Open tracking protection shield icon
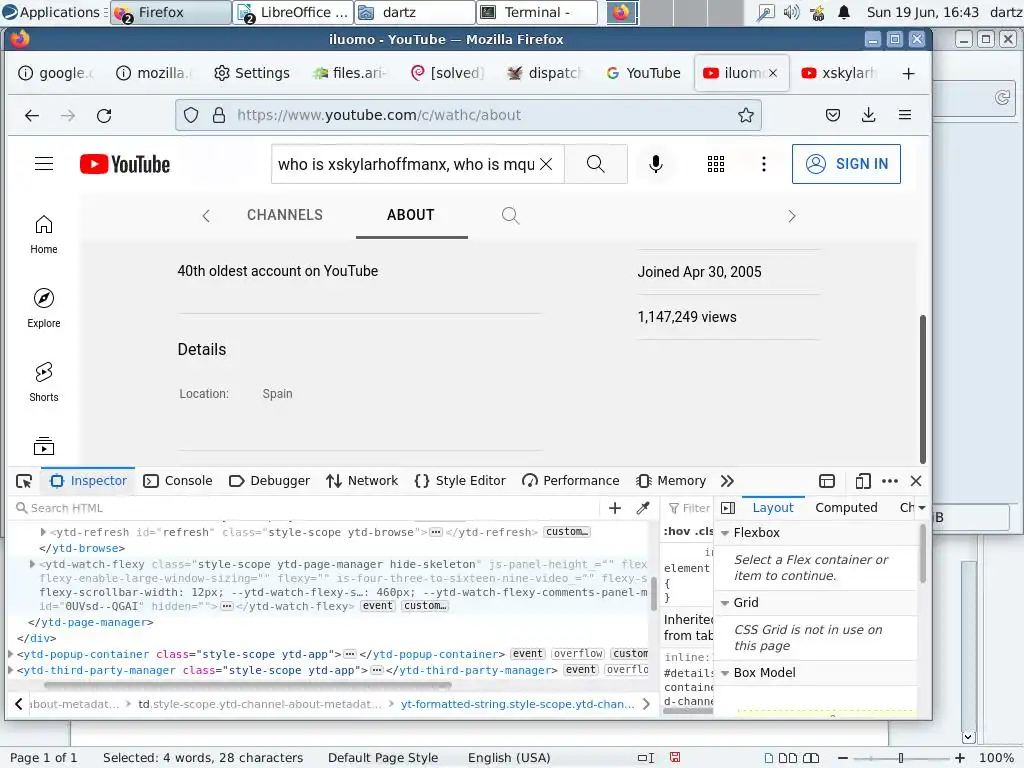Screen dimensions: 1024x768 click(191, 116)
